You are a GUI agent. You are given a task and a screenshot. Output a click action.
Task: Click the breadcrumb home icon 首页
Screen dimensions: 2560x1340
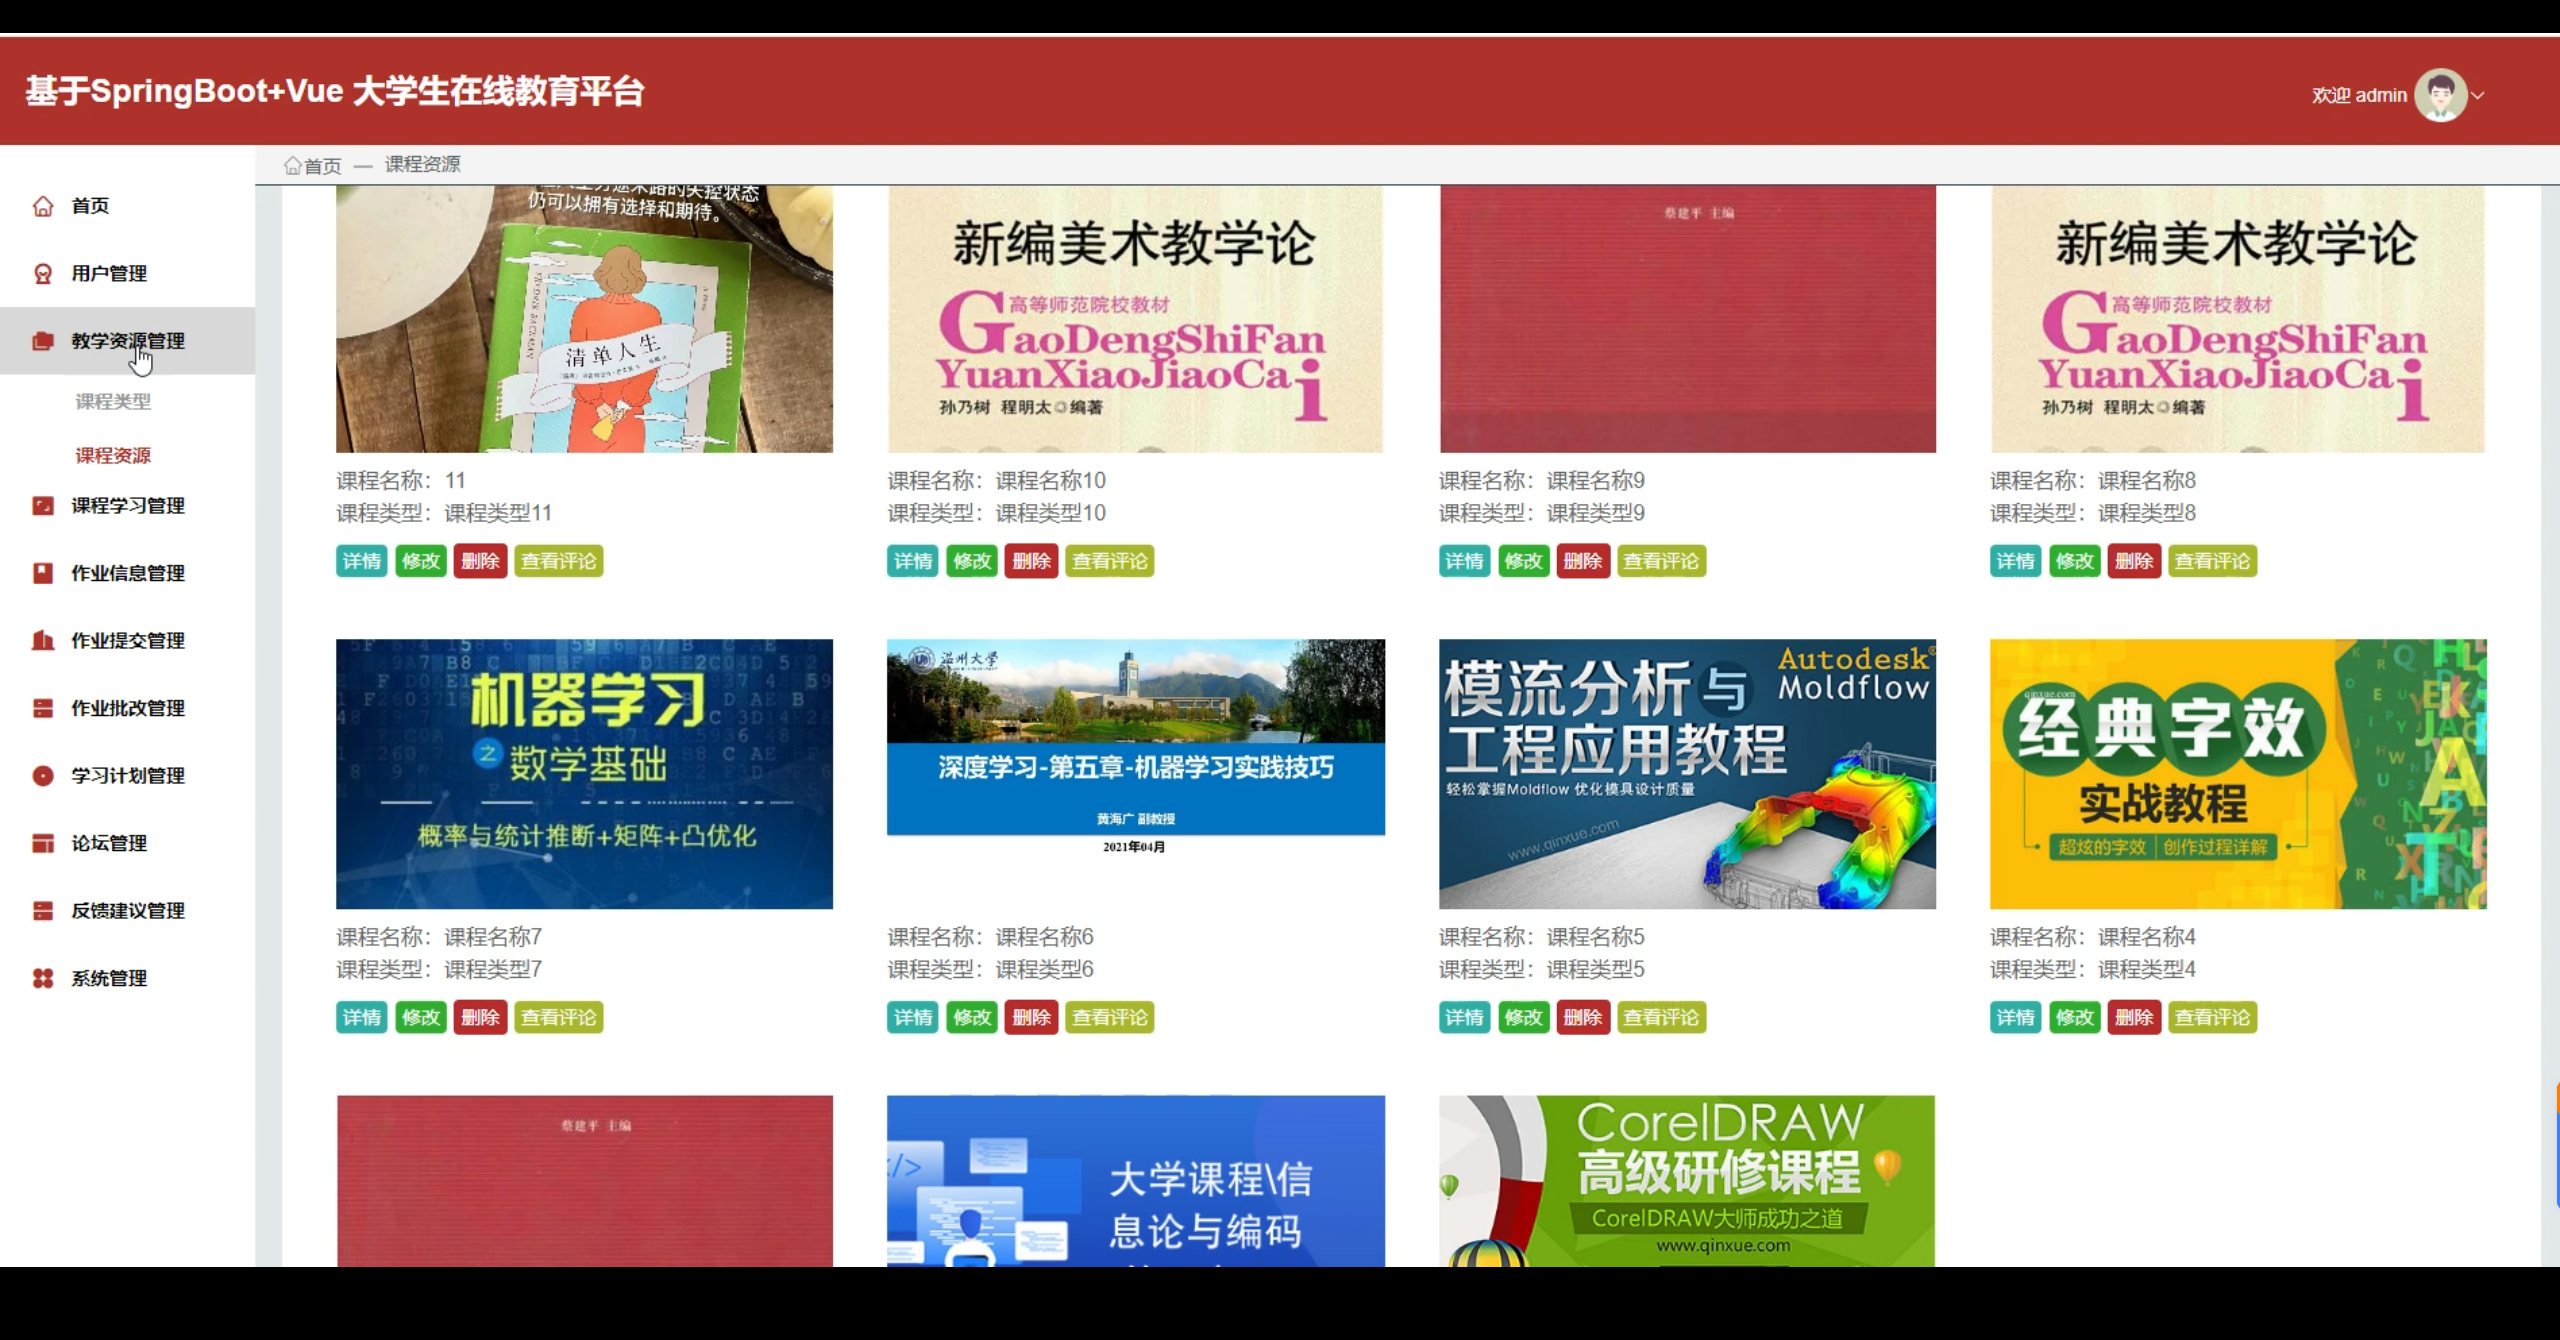(x=293, y=165)
